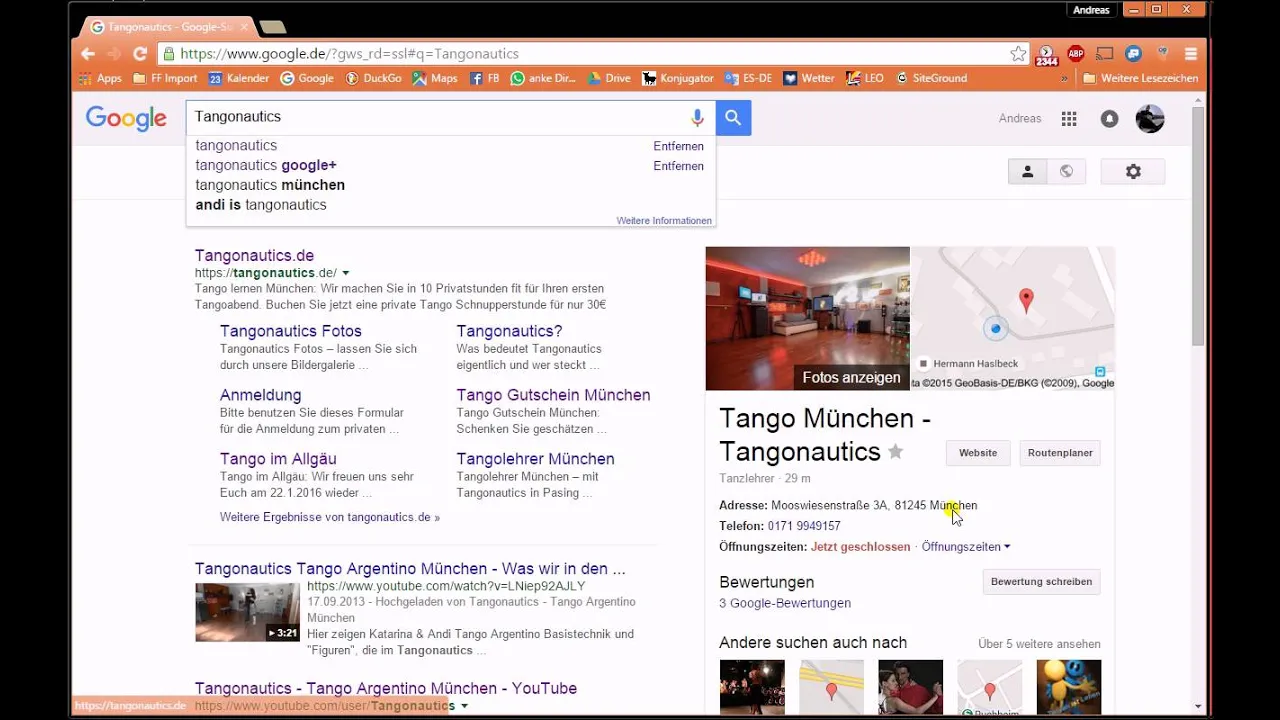The image size is (1280, 720).
Task: Open the ES-DE translate bookmark
Action: (749, 78)
